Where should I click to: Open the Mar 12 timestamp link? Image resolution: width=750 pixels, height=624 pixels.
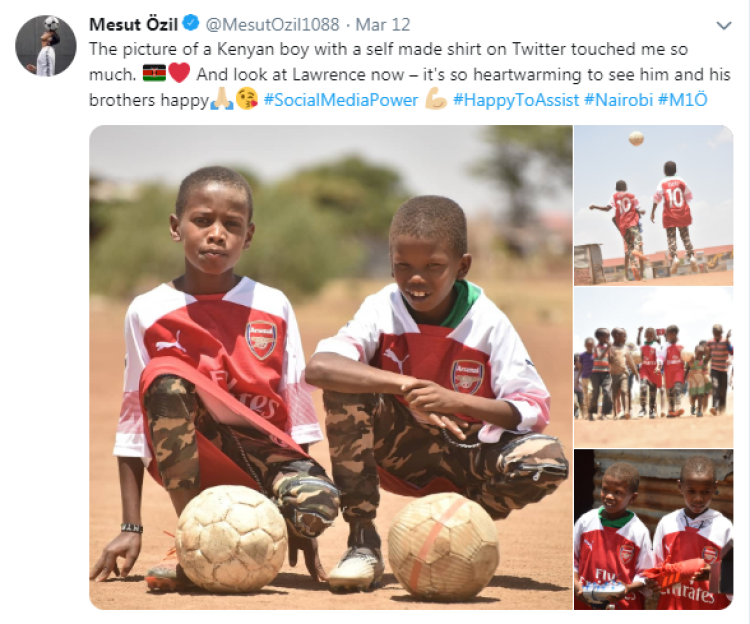coord(383,24)
